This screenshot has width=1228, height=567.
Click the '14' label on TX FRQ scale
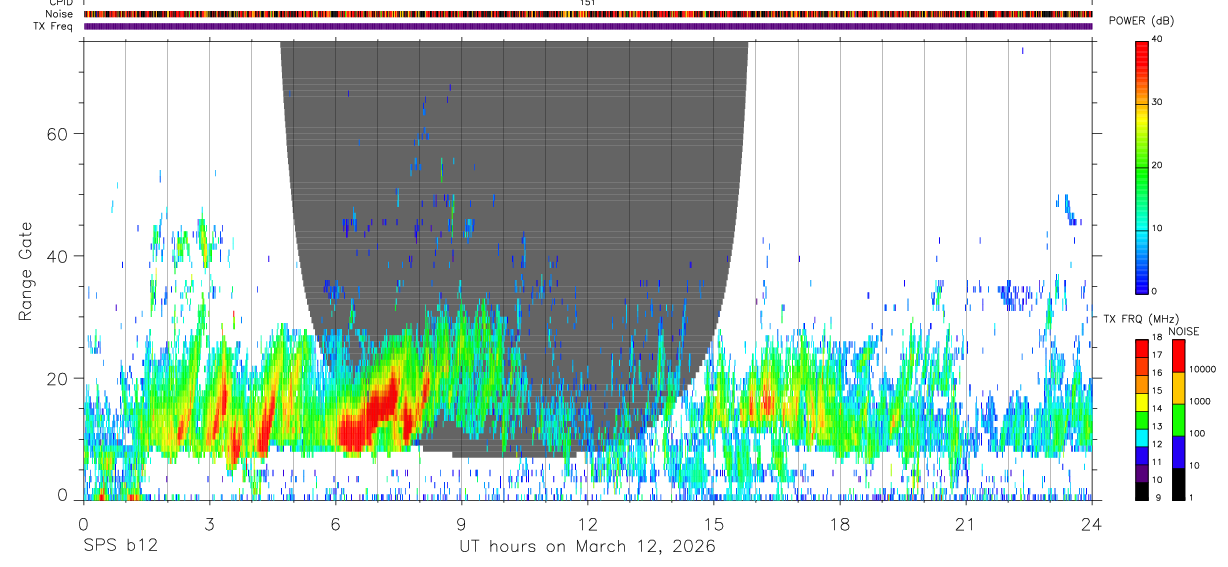coord(1156,408)
